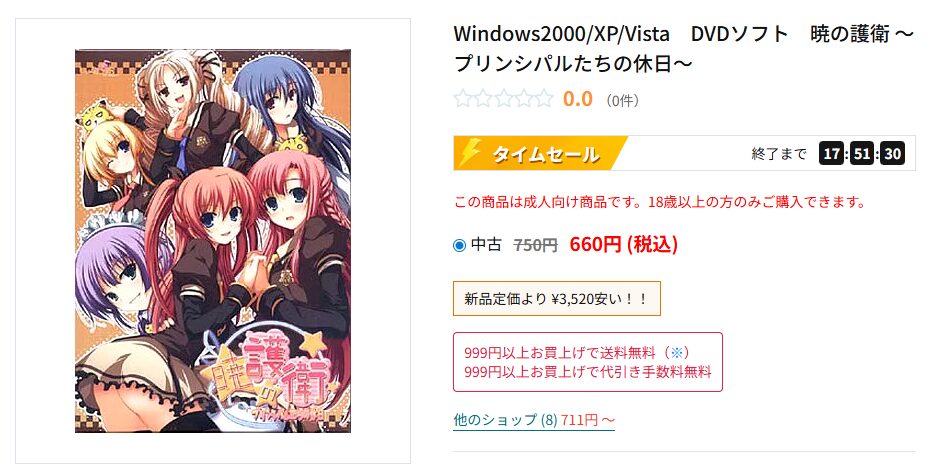The image size is (946, 466).
Task: Click the fifth rating star
Action: click(543, 98)
